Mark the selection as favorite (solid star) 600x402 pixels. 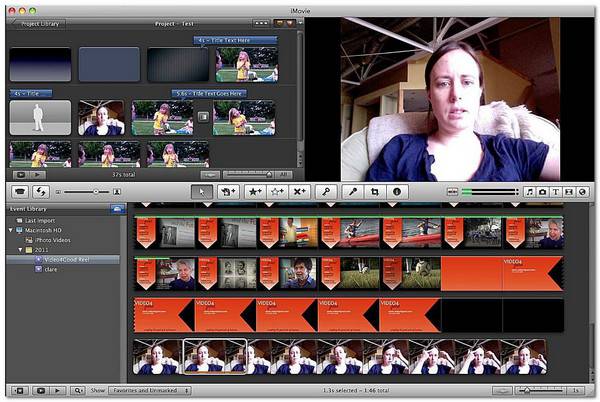[254, 192]
